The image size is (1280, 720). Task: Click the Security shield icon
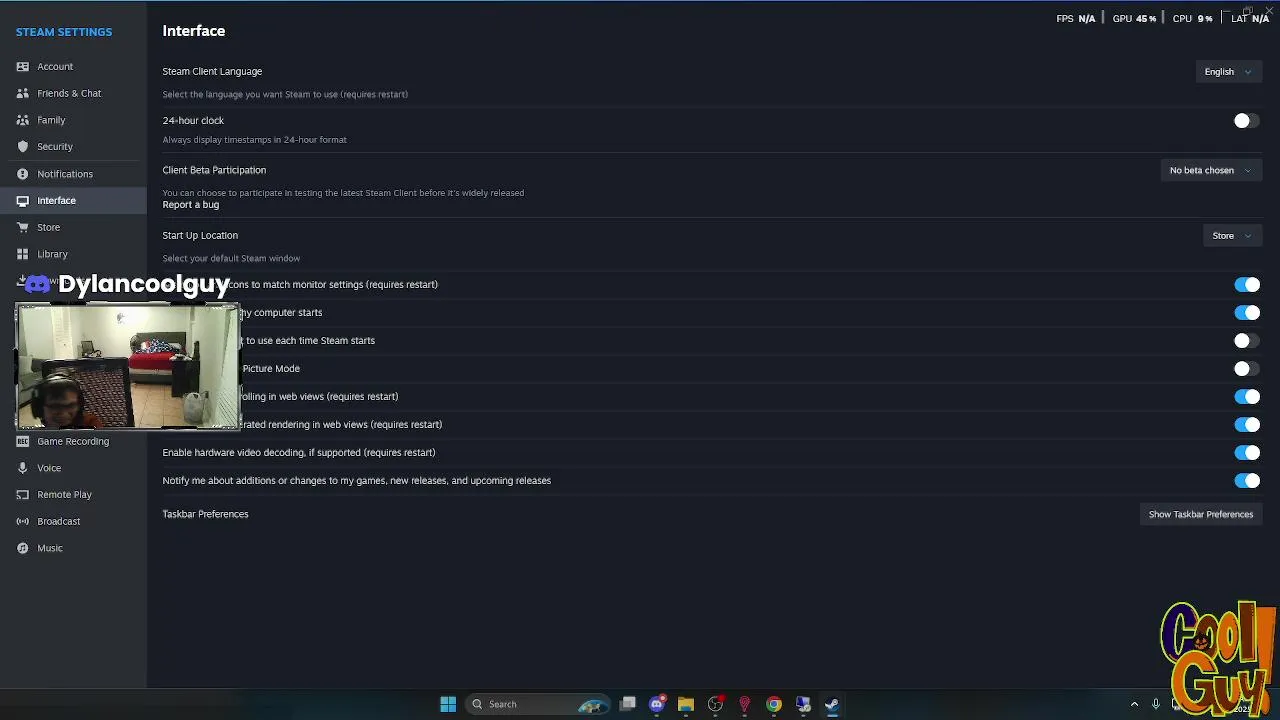[x=22, y=147]
